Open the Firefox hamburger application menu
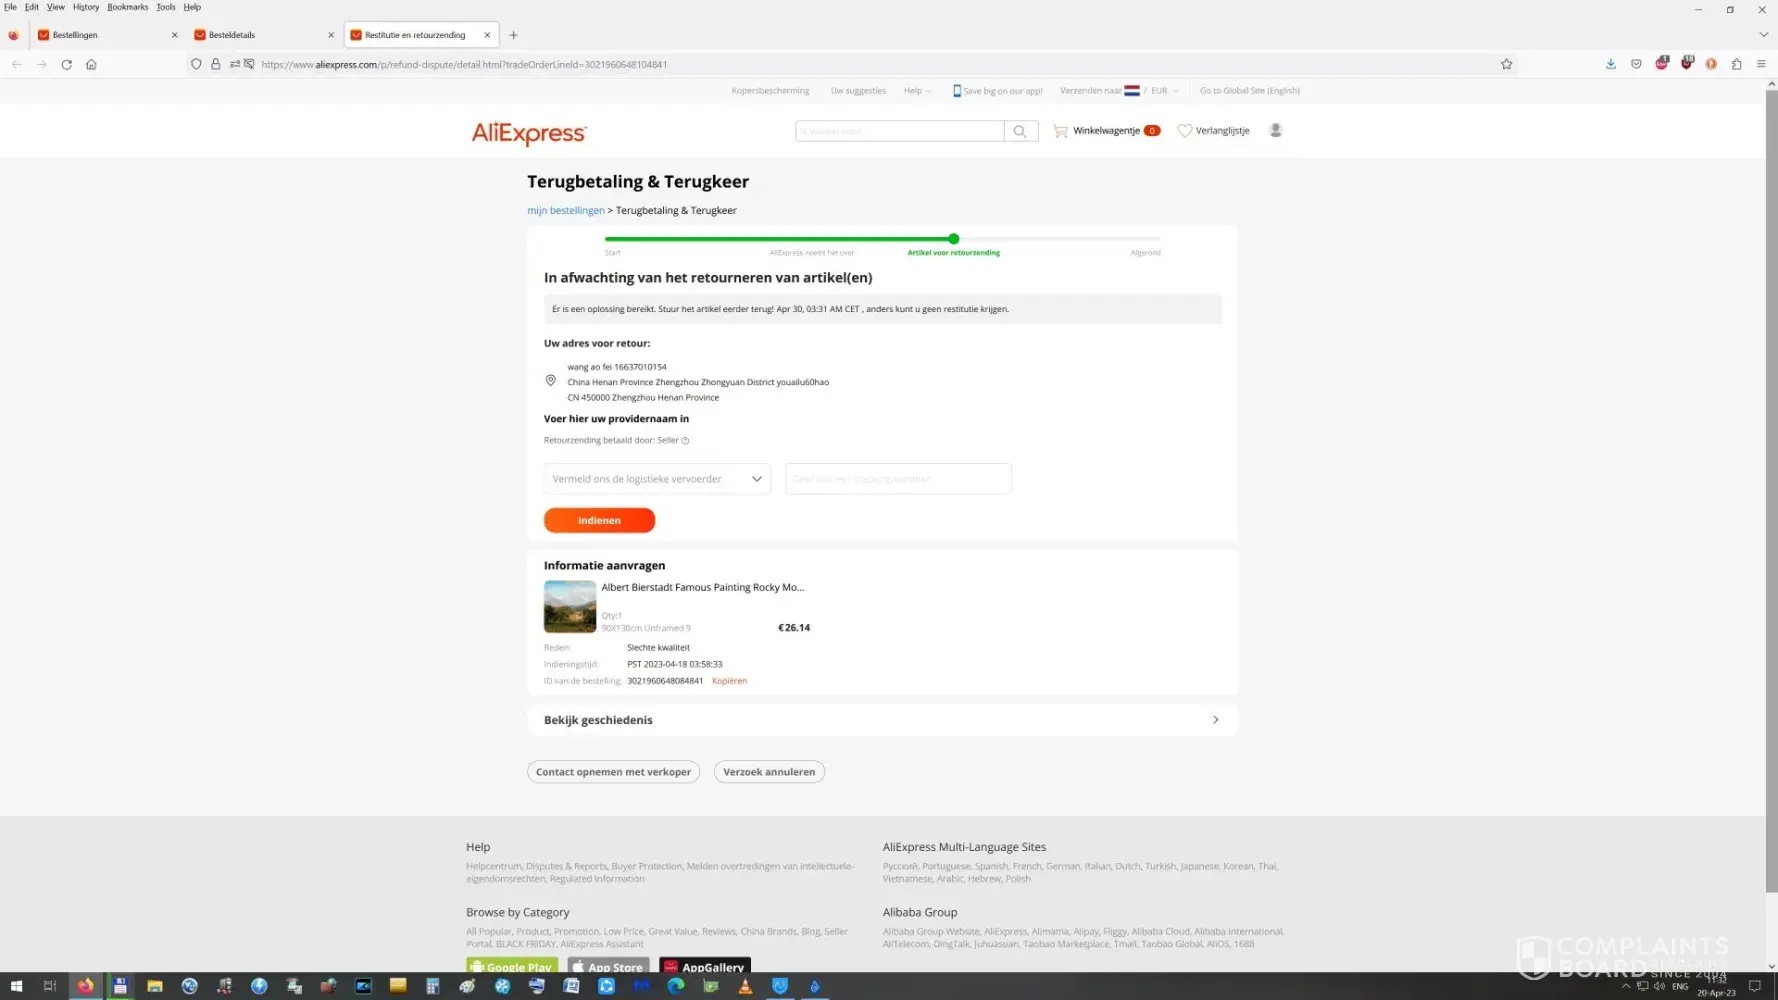 click(x=1761, y=64)
